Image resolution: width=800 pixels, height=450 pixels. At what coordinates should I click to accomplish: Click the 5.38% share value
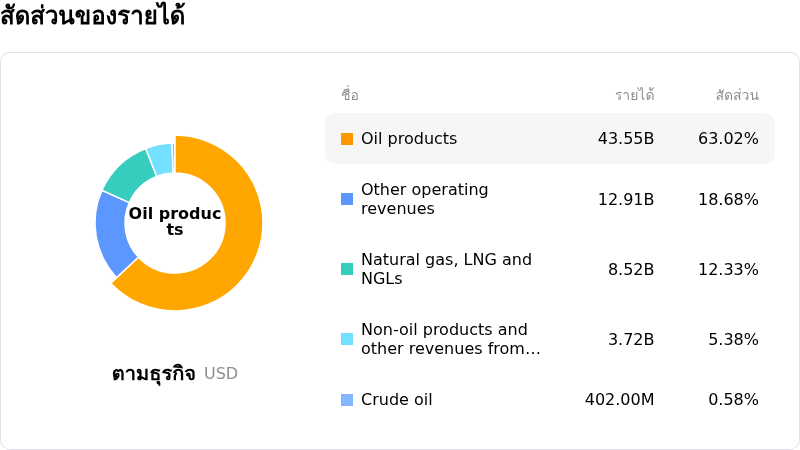click(x=733, y=339)
